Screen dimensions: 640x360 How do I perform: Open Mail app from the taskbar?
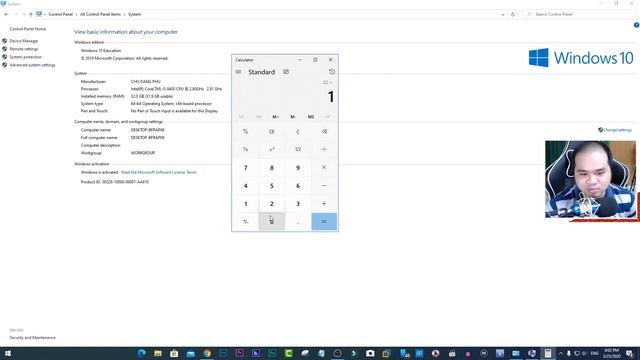coord(191,353)
